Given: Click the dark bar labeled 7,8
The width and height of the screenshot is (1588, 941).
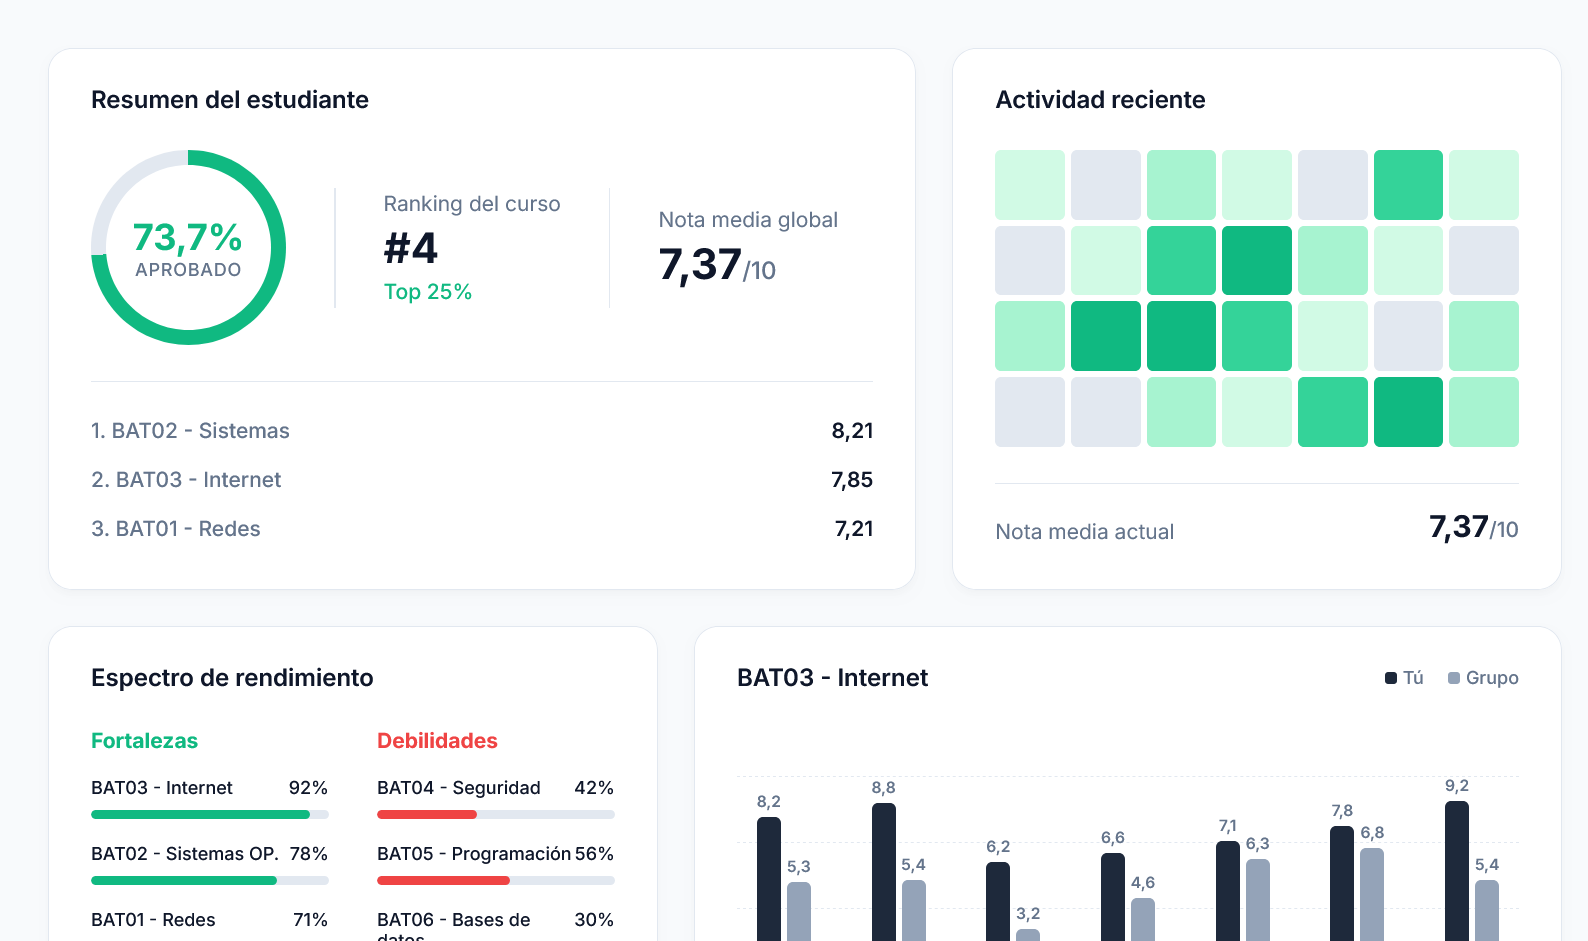Looking at the screenshot, I should pos(1342,883).
